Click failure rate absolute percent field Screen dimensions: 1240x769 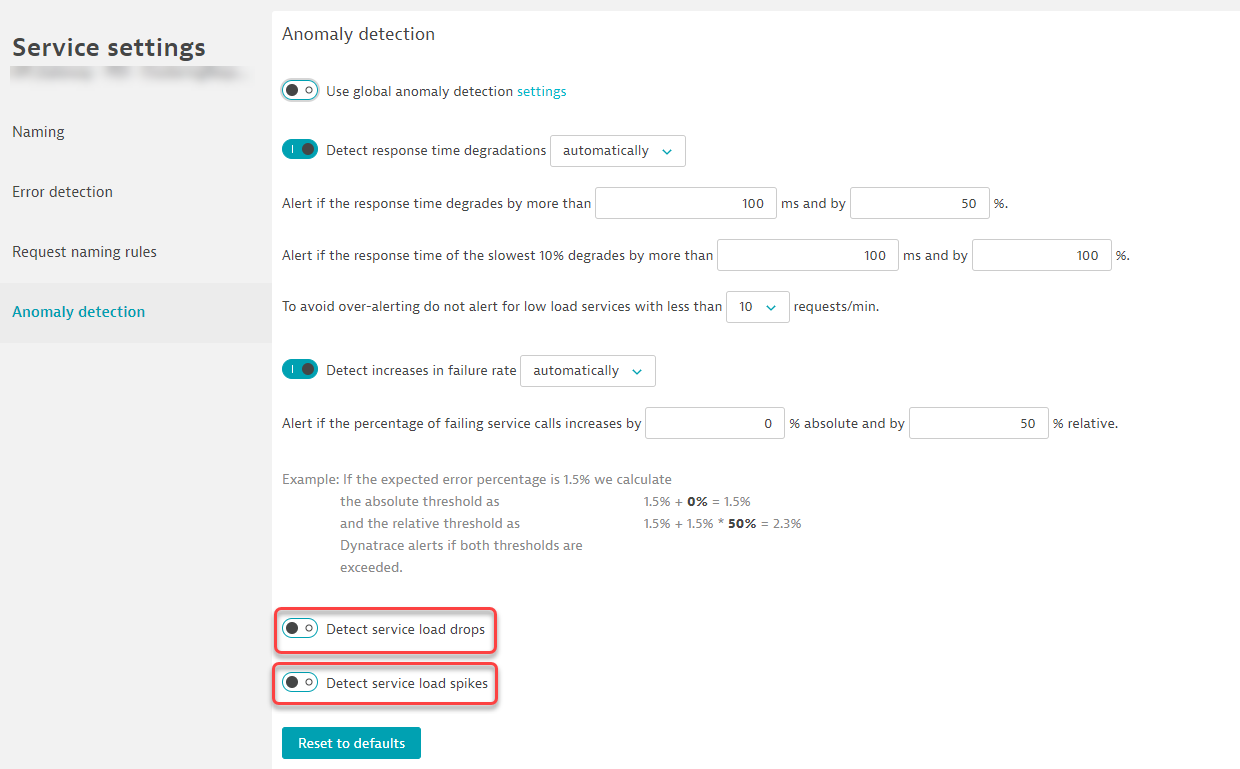click(714, 424)
